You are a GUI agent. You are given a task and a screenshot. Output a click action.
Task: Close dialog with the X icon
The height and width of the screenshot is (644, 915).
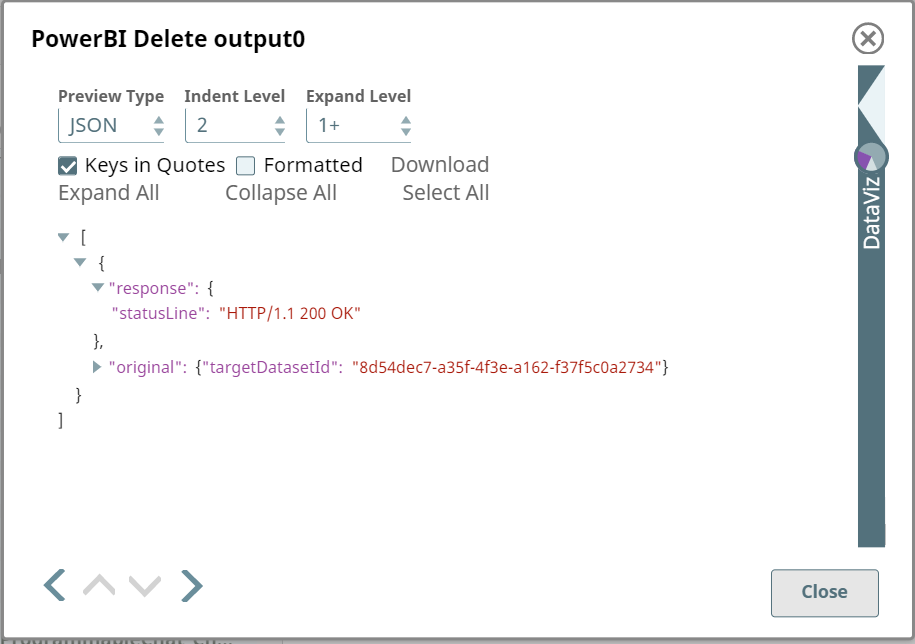[868, 38]
